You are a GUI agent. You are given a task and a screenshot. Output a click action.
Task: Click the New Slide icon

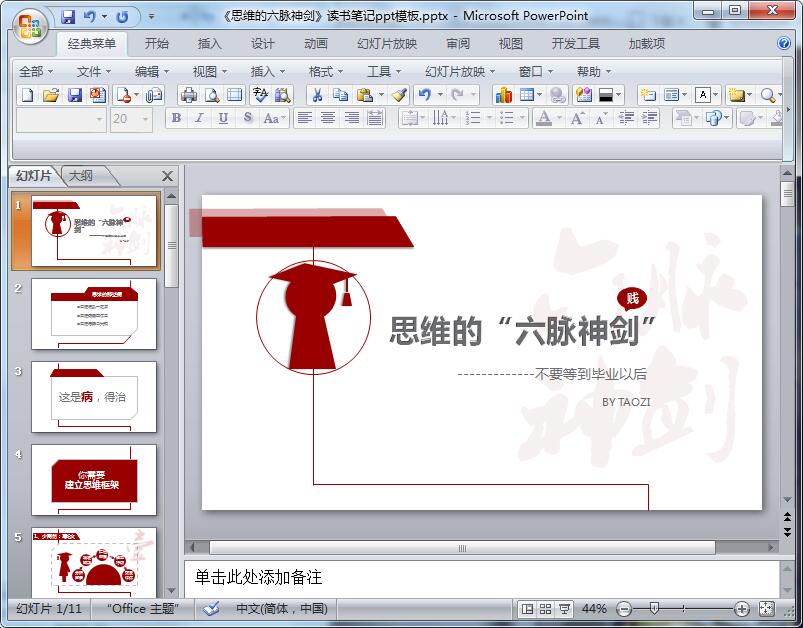[x=648, y=95]
